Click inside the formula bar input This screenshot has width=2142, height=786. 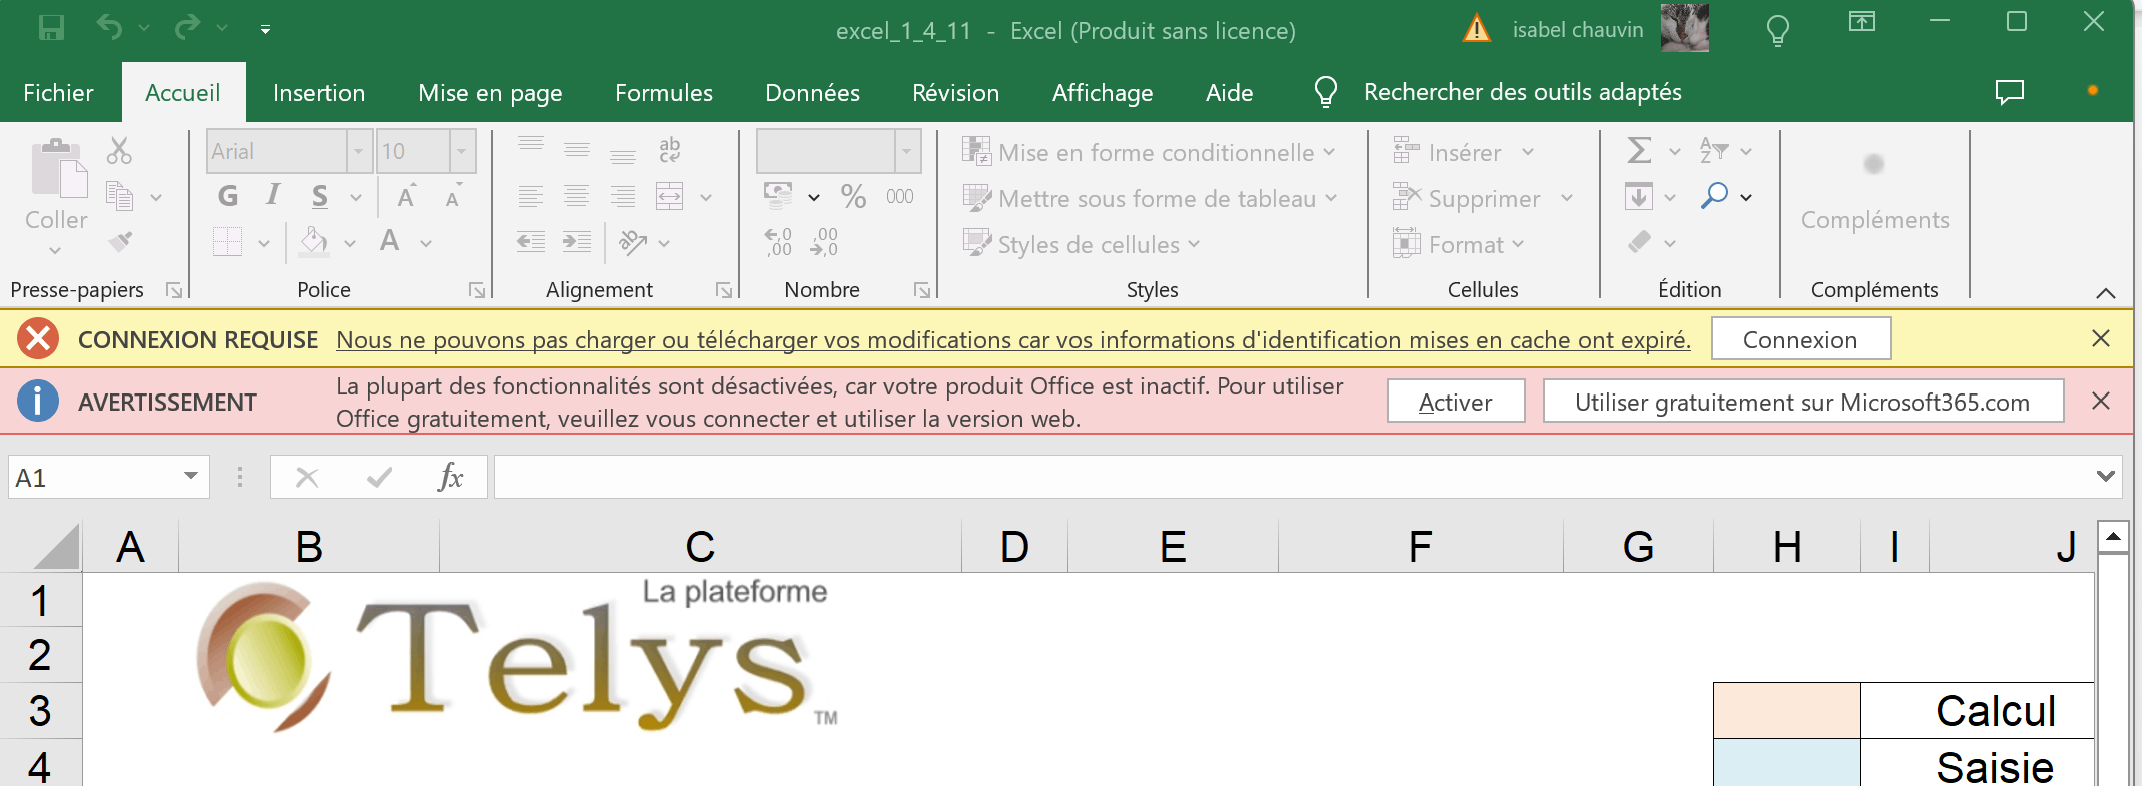[1290, 477]
